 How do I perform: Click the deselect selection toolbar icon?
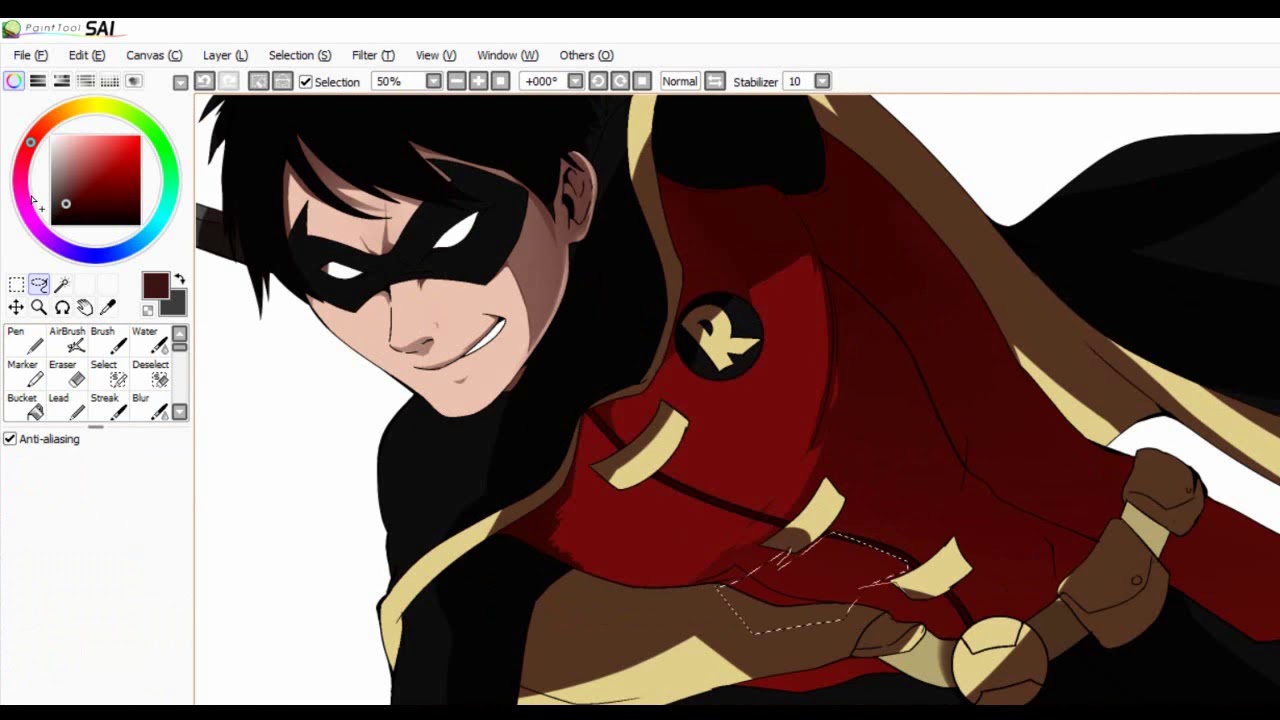[258, 81]
